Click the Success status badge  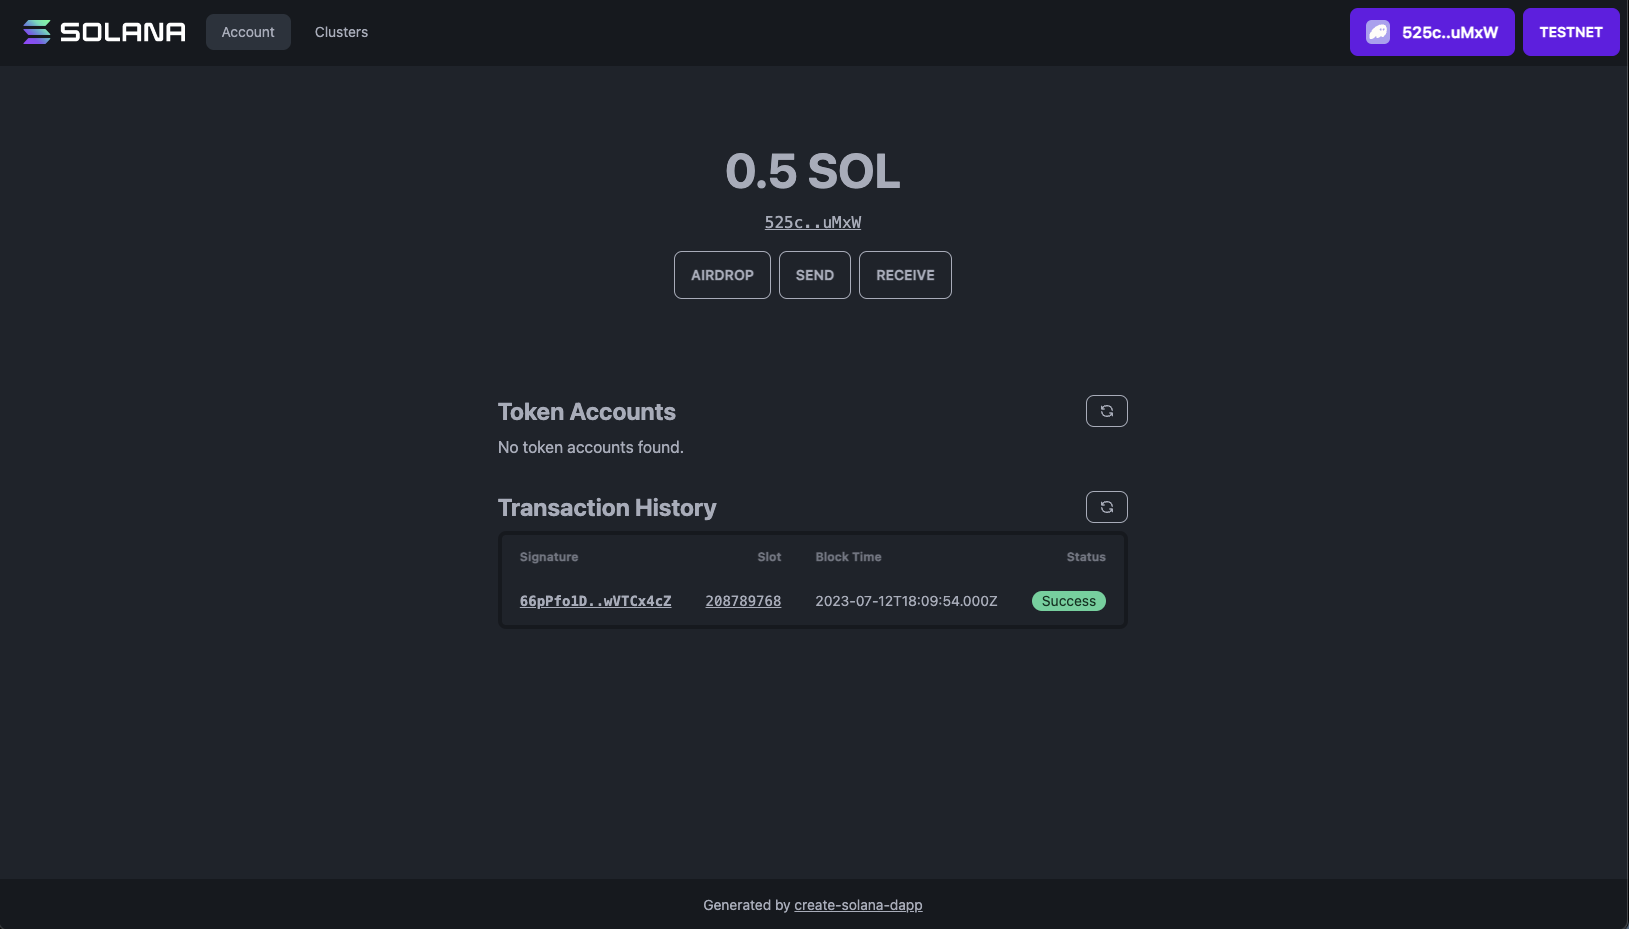1068,601
